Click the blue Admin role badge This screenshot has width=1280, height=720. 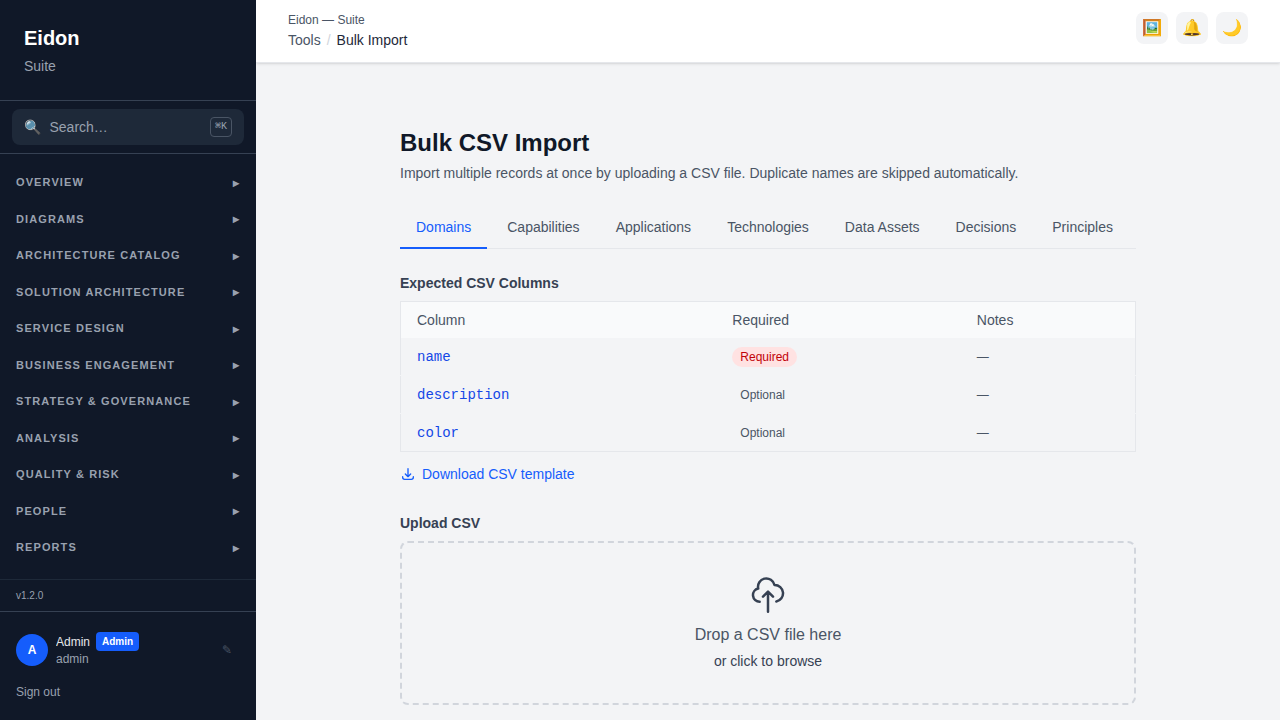point(117,642)
